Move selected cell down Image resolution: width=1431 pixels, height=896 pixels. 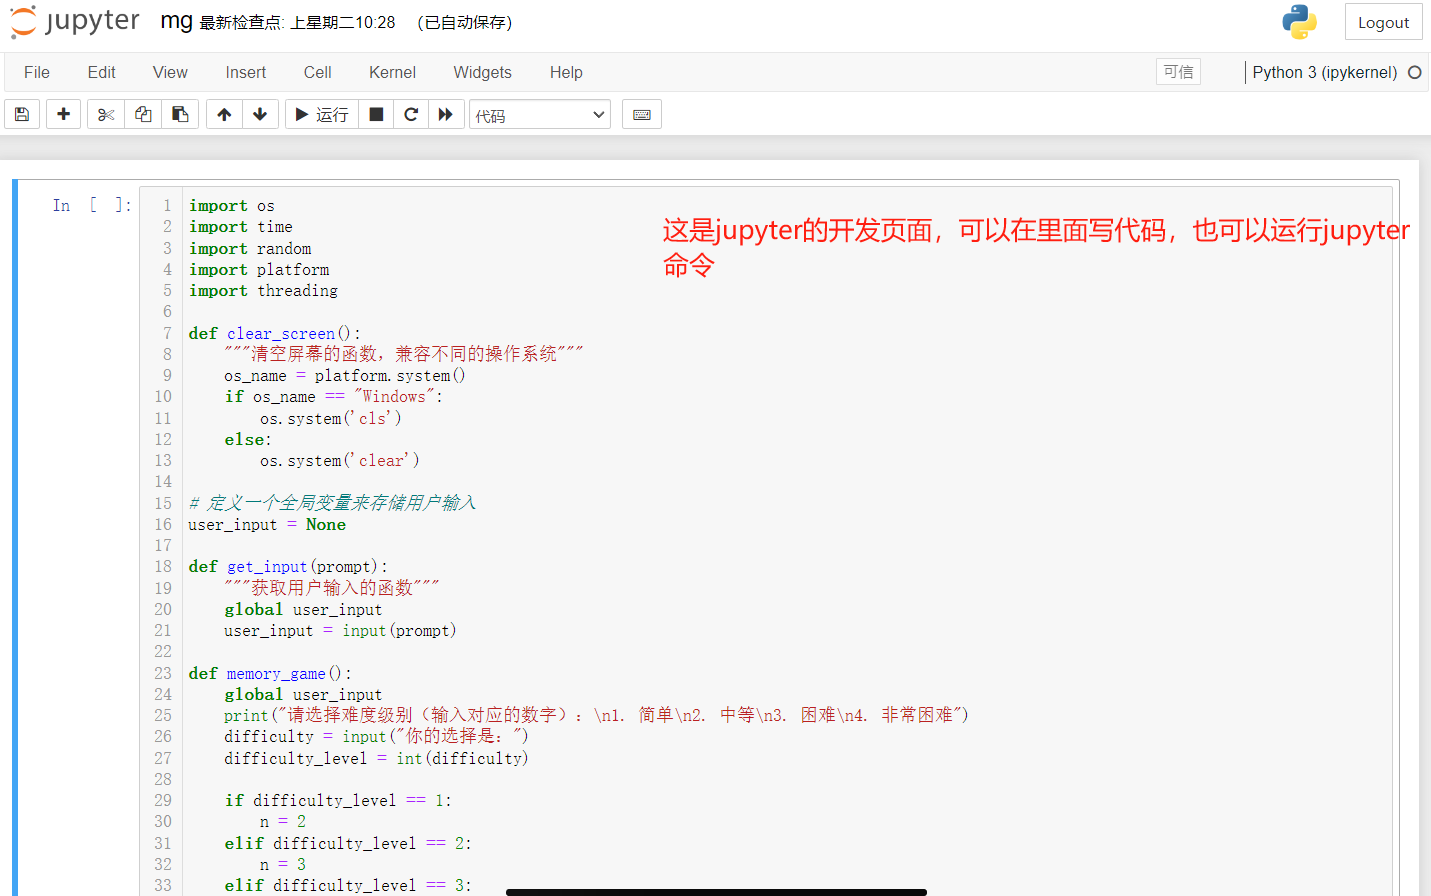[x=260, y=114]
